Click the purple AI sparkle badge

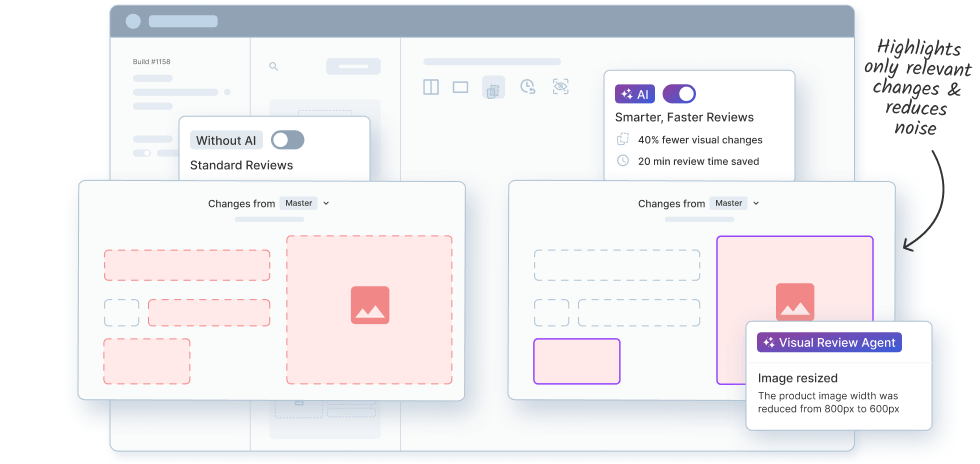tap(635, 94)
